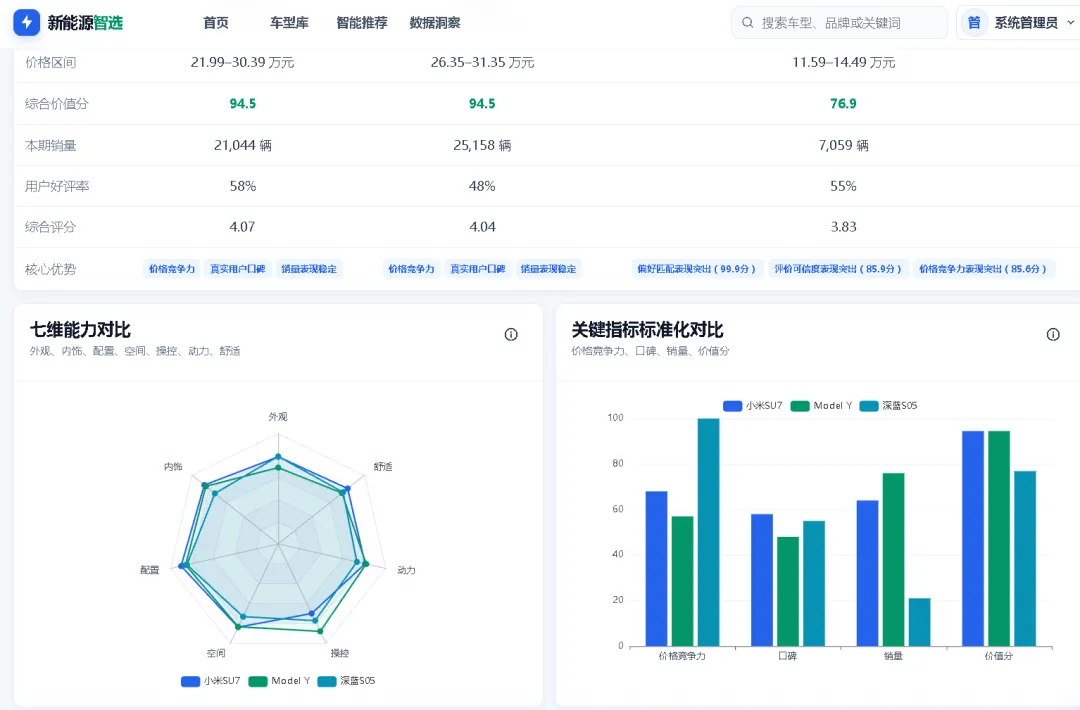Click the 25,158 辆 sales value
This screenshot has width=1080, height=710.
coord(482,145)
